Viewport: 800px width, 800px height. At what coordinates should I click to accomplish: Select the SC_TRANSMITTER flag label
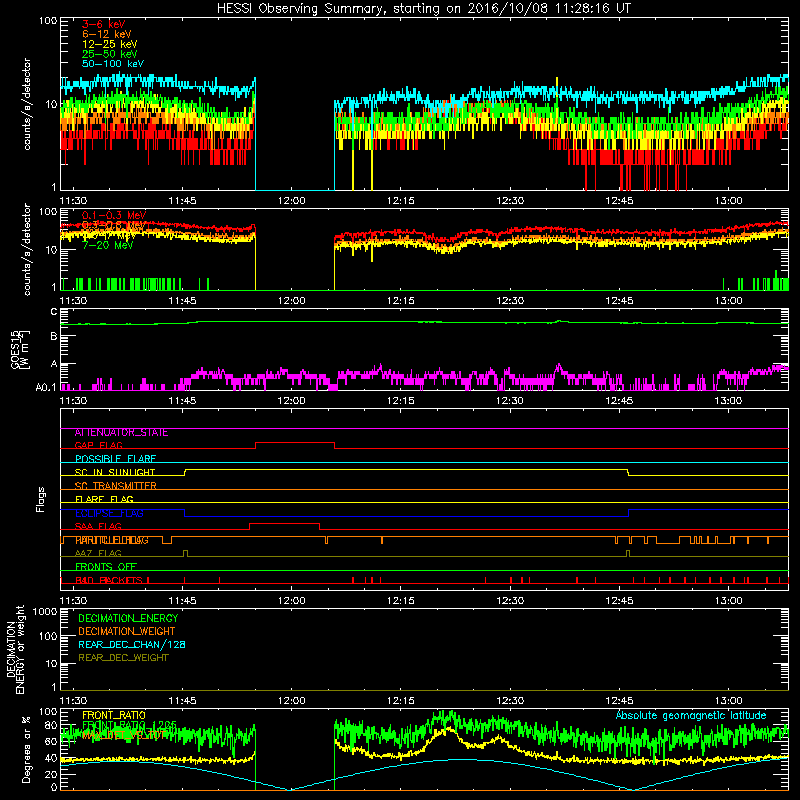tap(116, 486)
